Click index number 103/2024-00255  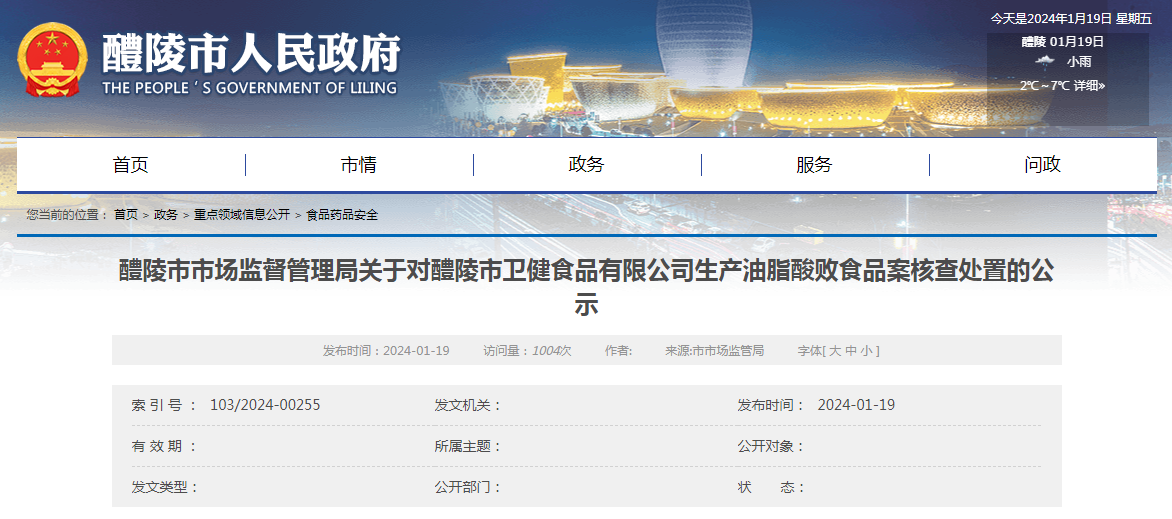pyautogui.click(x=265, y=405)
